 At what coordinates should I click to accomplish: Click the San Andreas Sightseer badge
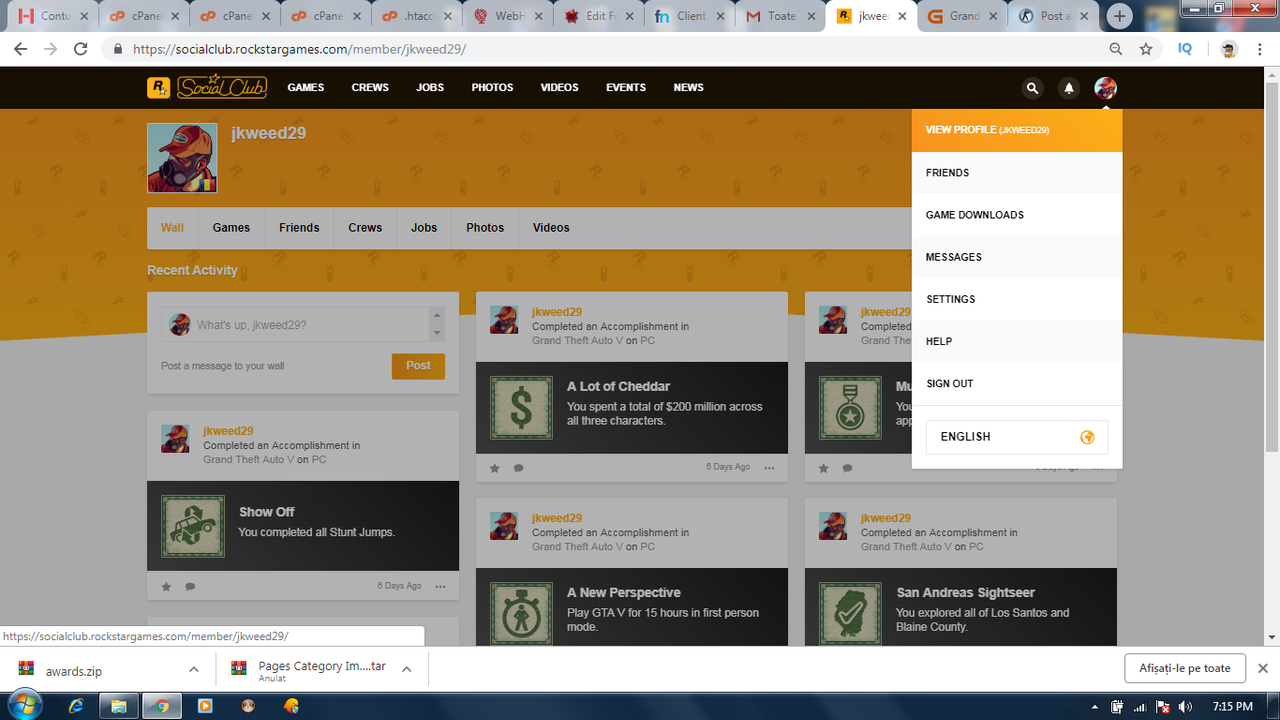pos(850,613)
